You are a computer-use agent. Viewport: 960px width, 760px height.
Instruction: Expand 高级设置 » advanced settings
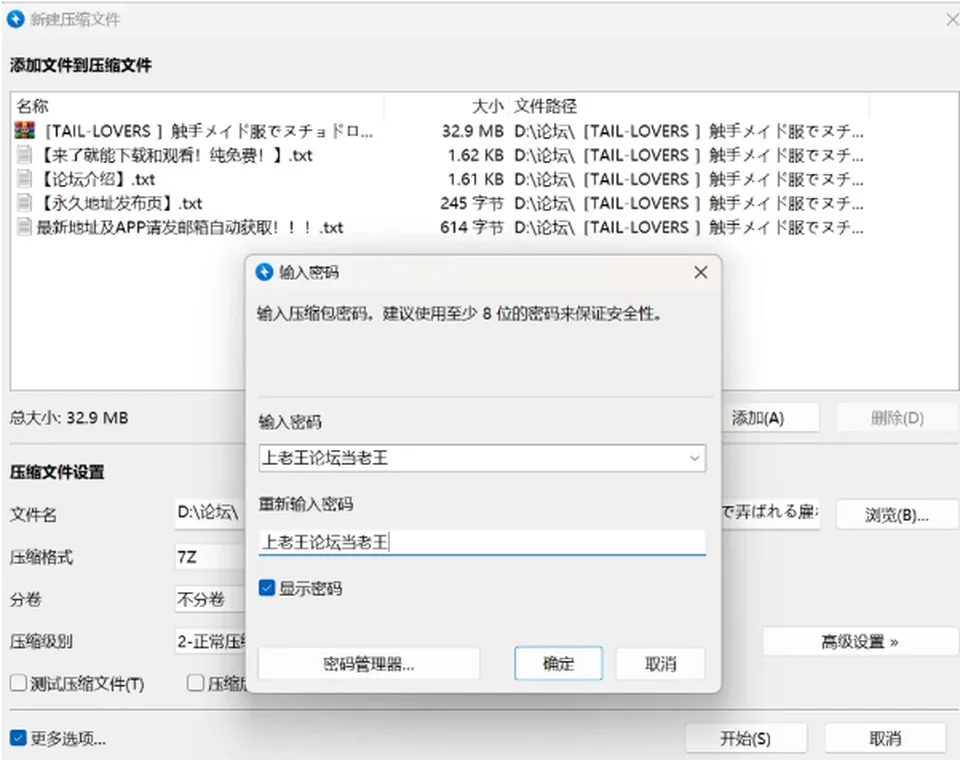coord(860,642)
